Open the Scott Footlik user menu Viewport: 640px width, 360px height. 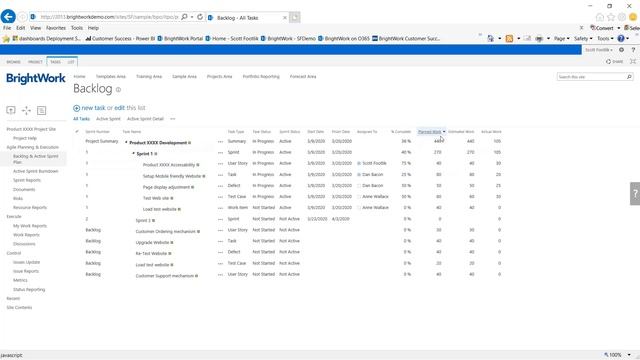pyautogui.click(x=599, y=50)
